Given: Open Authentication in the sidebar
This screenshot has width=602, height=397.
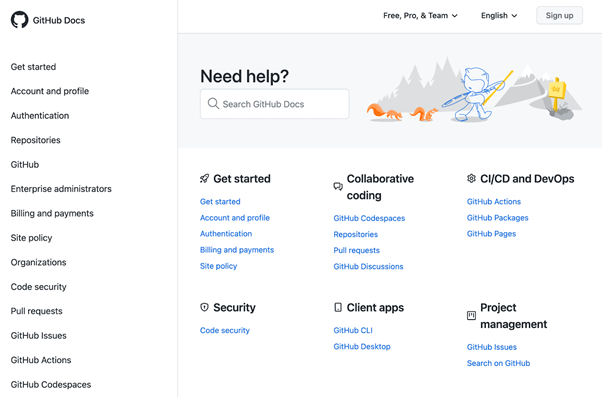Looking at the screenshot, I should [40, 116].
